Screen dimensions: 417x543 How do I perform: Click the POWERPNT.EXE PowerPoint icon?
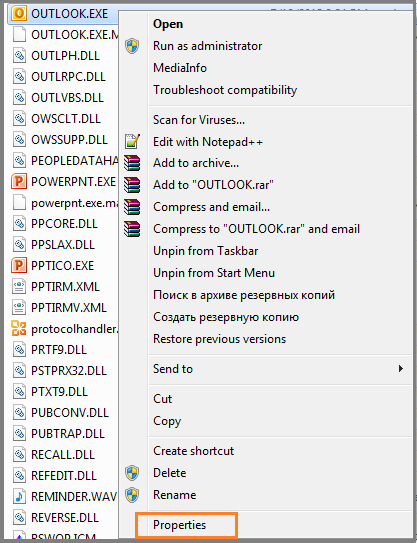click(x=19, y=181)
